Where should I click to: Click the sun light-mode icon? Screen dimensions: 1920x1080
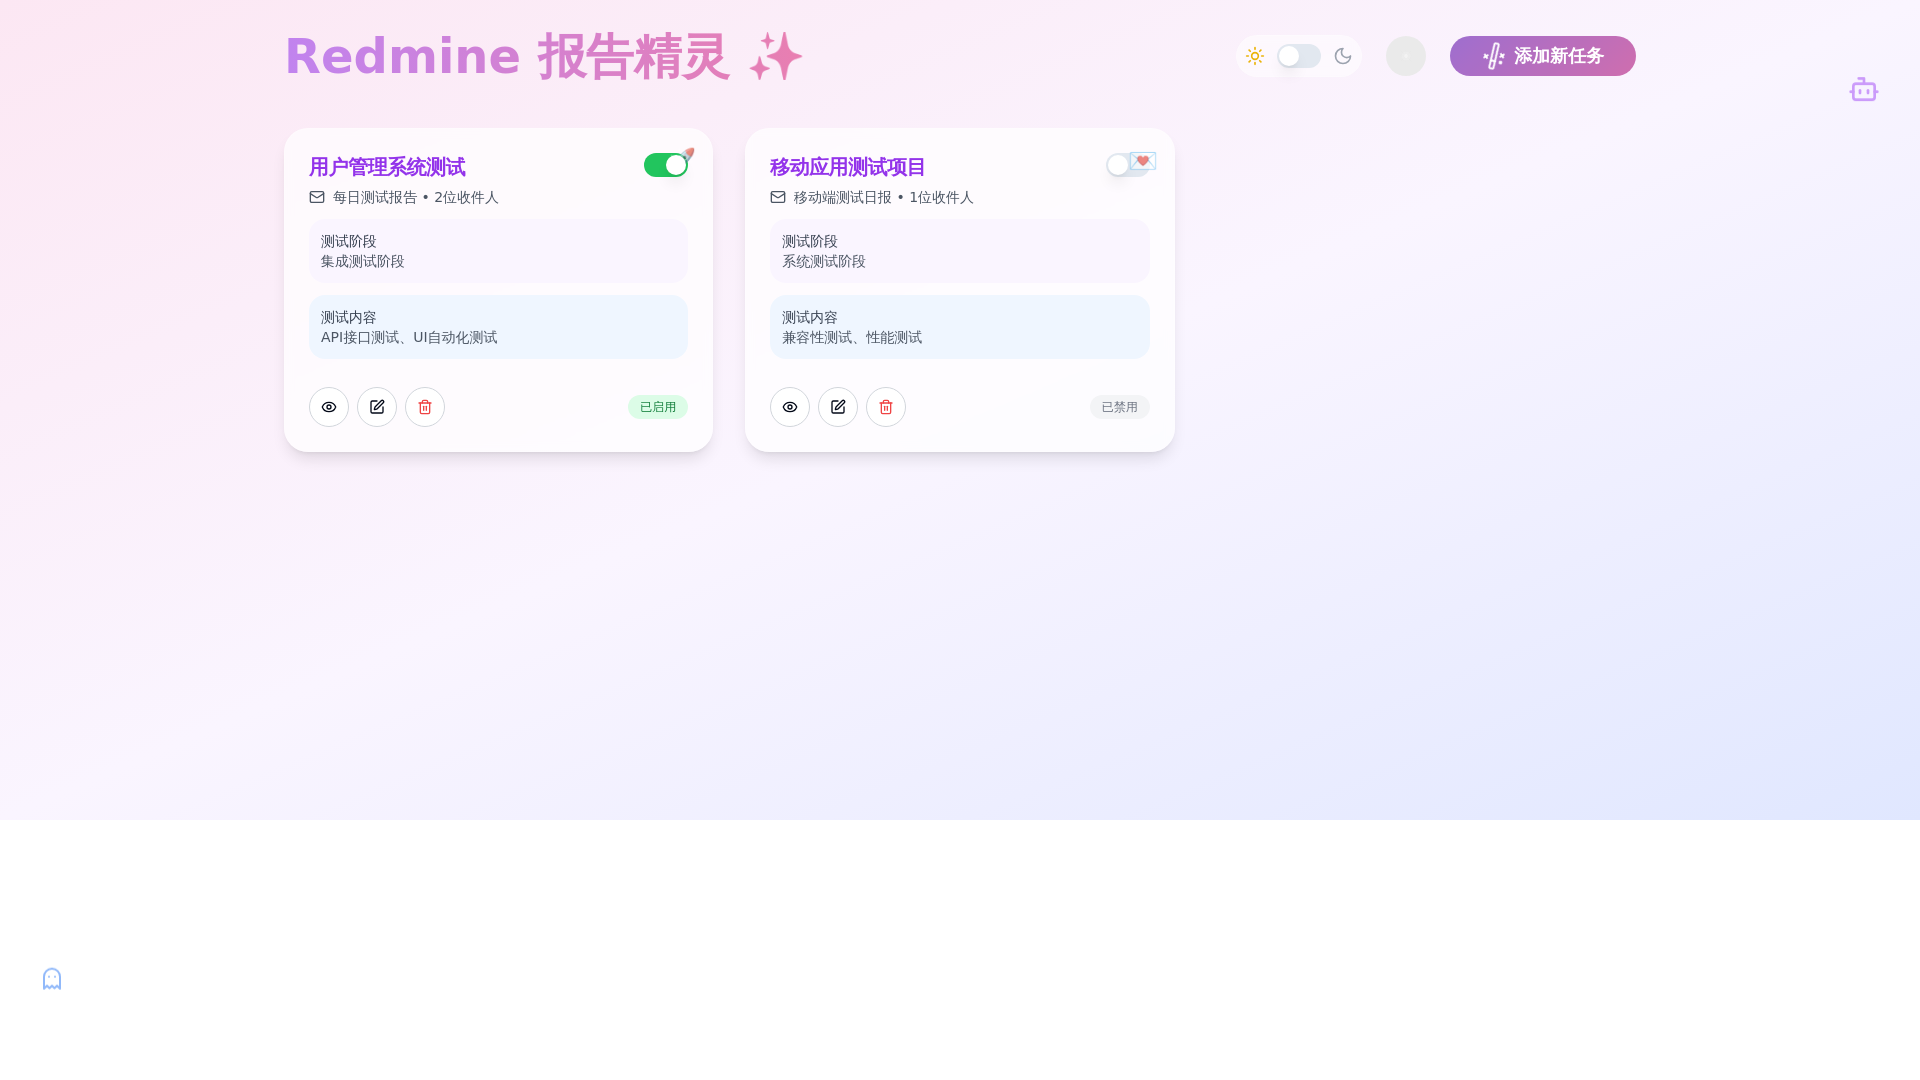(x=1255, y=56)
